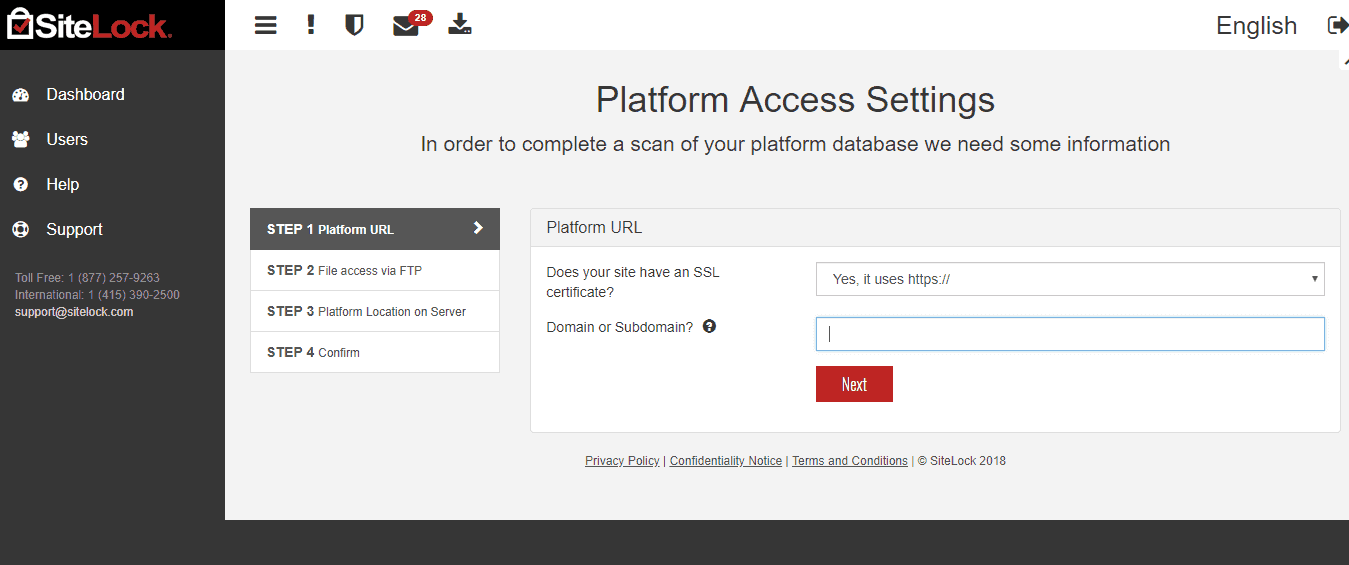Focus the Domain or Subdomain text field

click(1070, 334)
